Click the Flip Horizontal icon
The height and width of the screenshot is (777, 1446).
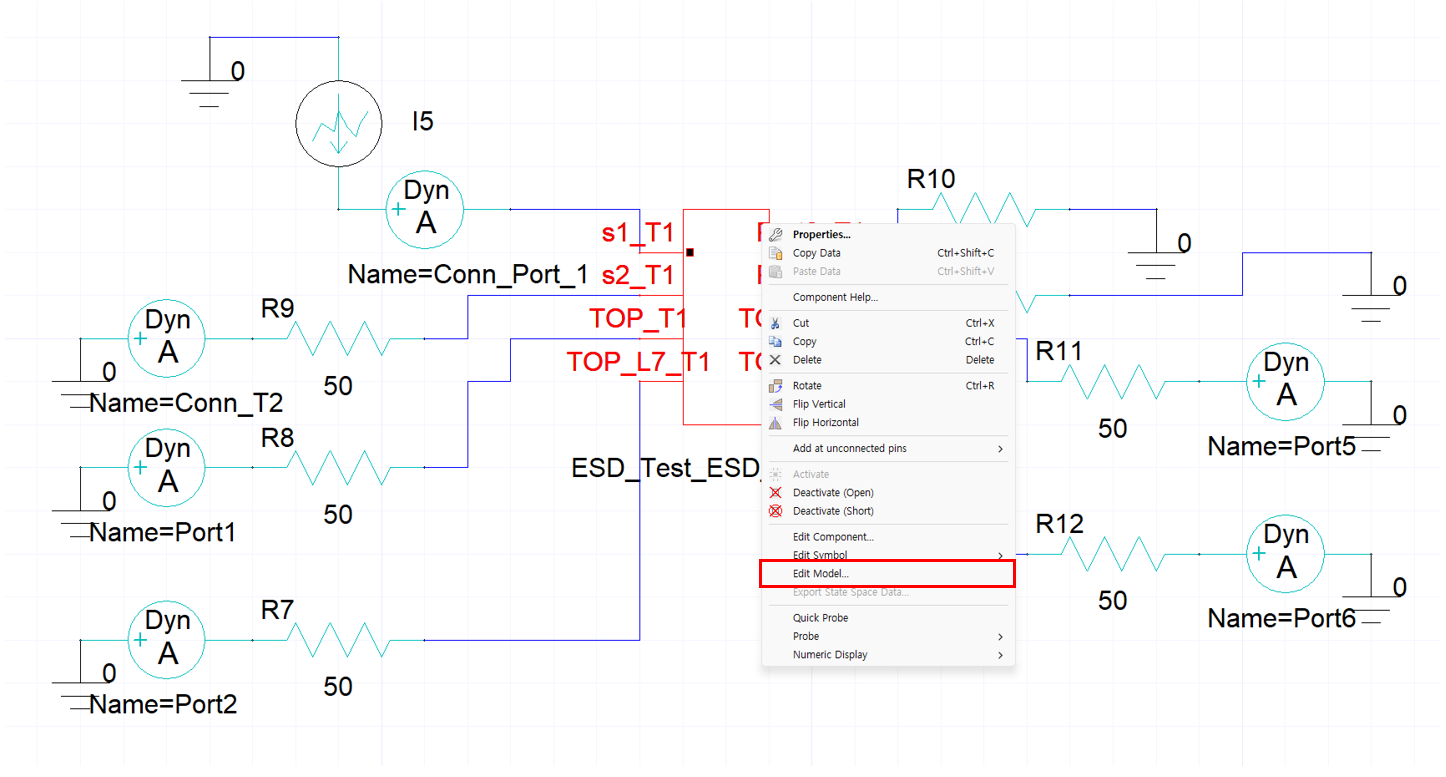[x=775, y=423]
